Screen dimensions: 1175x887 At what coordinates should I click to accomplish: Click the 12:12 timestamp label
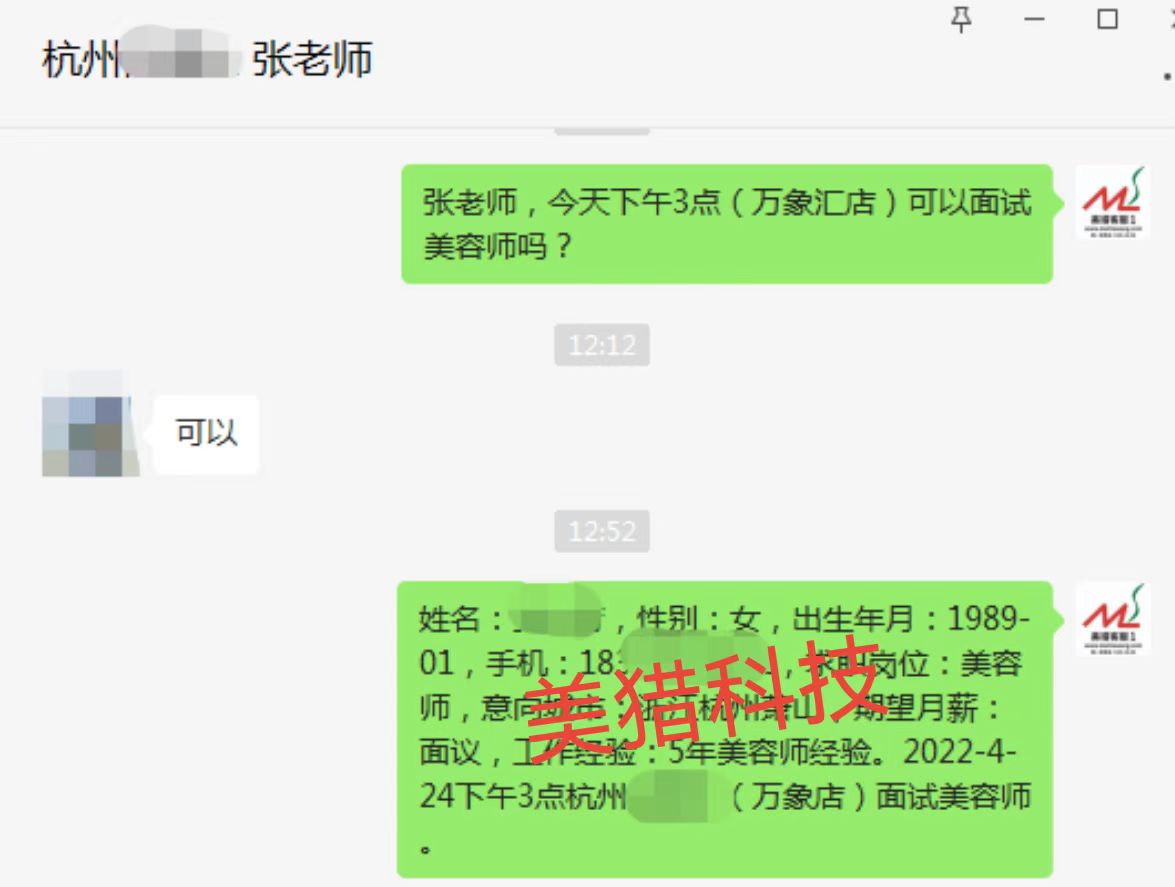click(x=602, y=345)
